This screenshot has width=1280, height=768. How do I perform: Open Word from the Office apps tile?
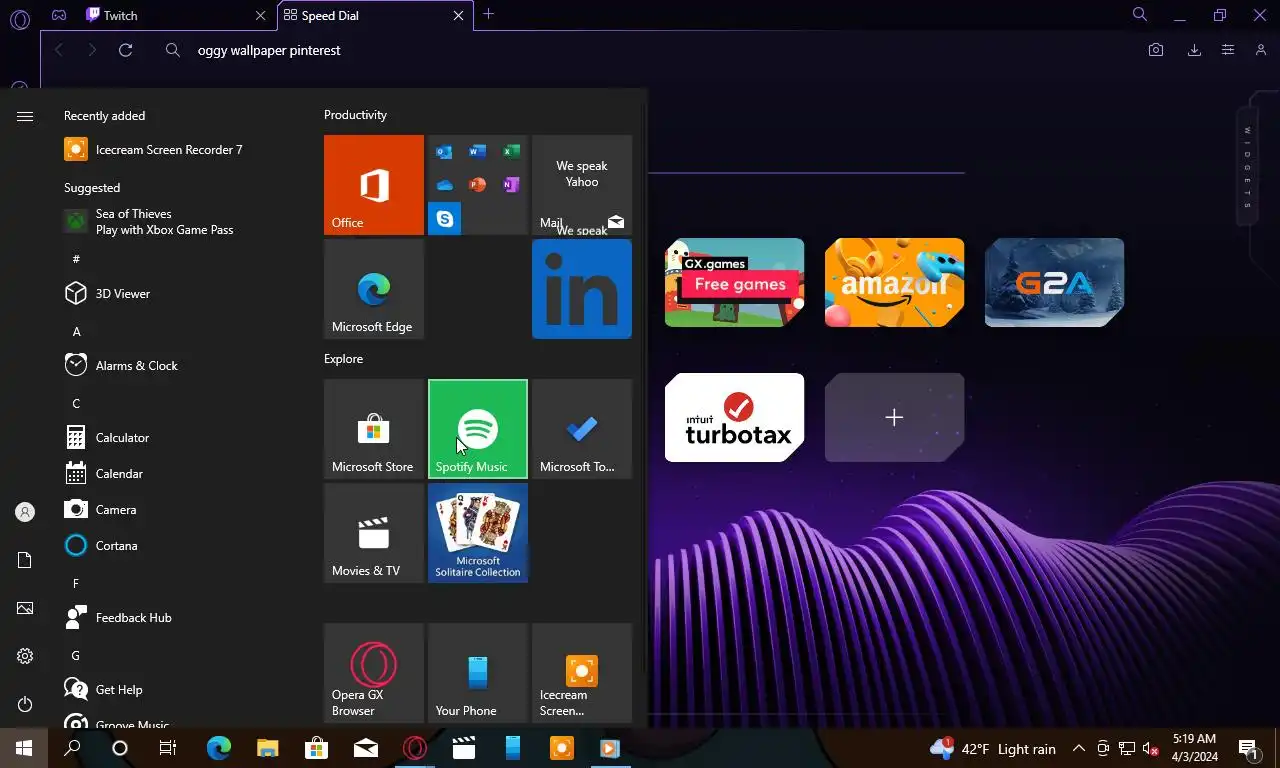pos(478,152)
